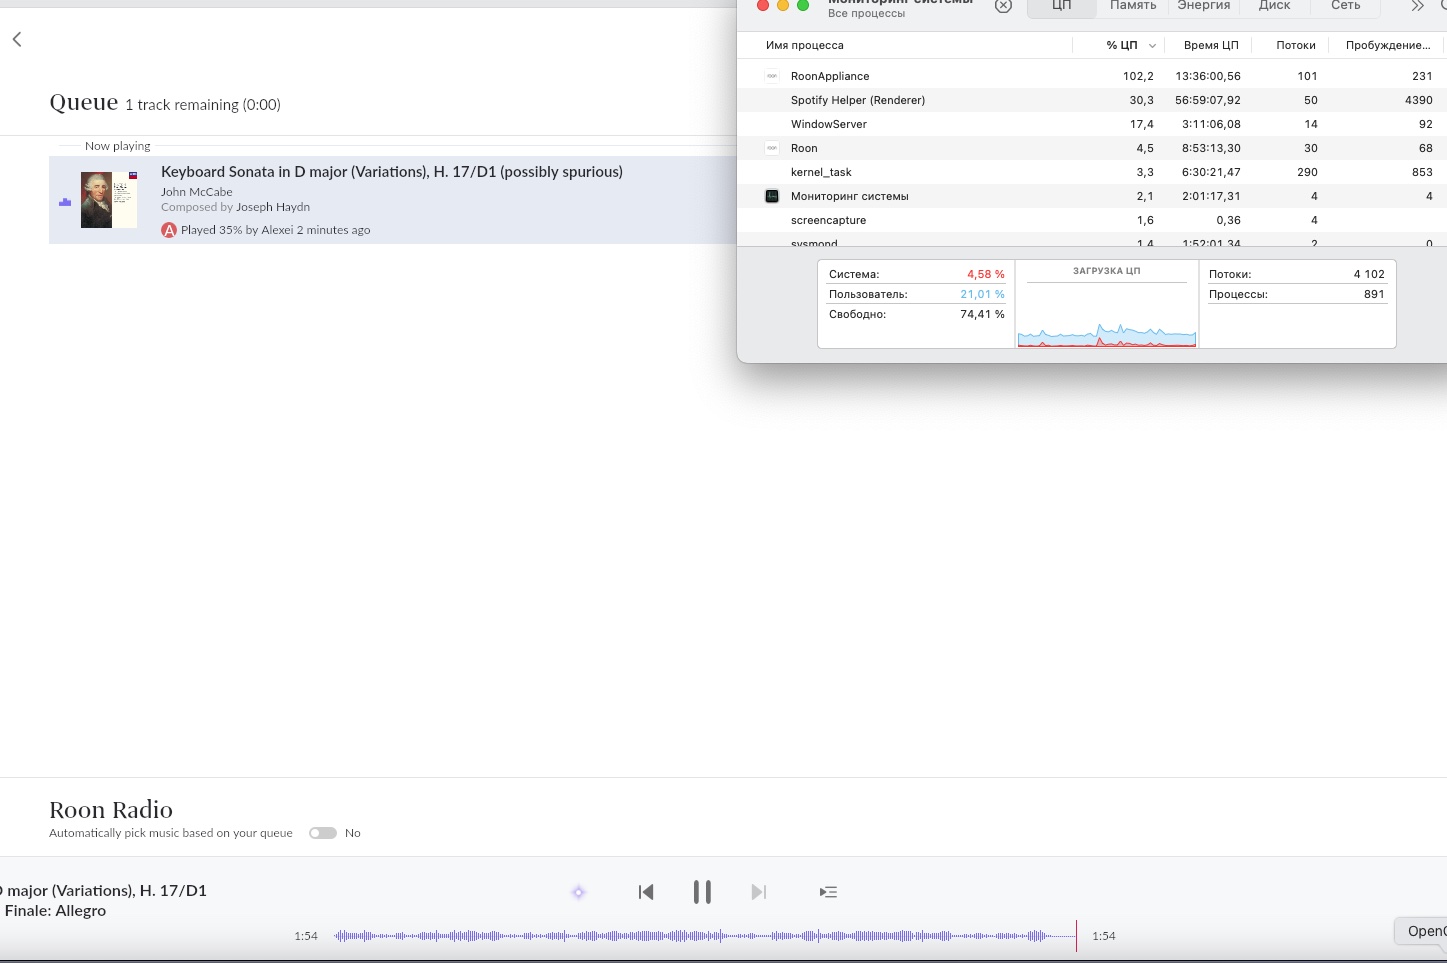Sort by the Имя процесса column
Viewport: 1447px width, 963px height.
coord(805,45)
